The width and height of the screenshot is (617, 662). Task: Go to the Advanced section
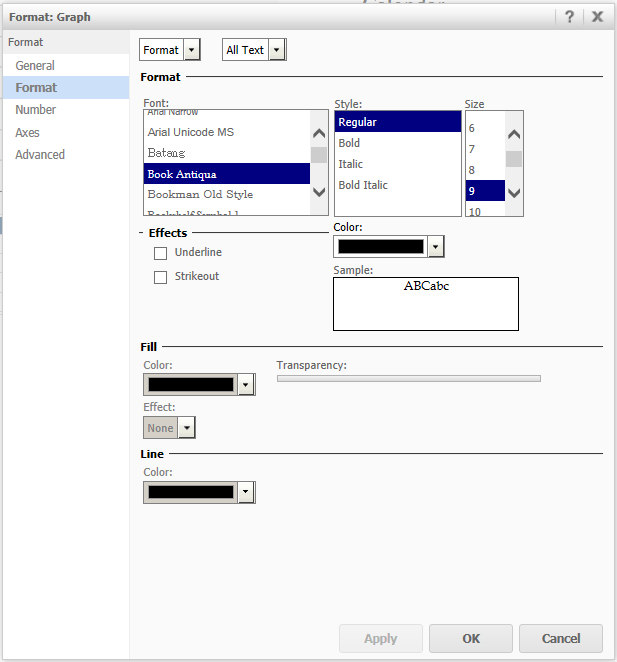tap(40, 155)
